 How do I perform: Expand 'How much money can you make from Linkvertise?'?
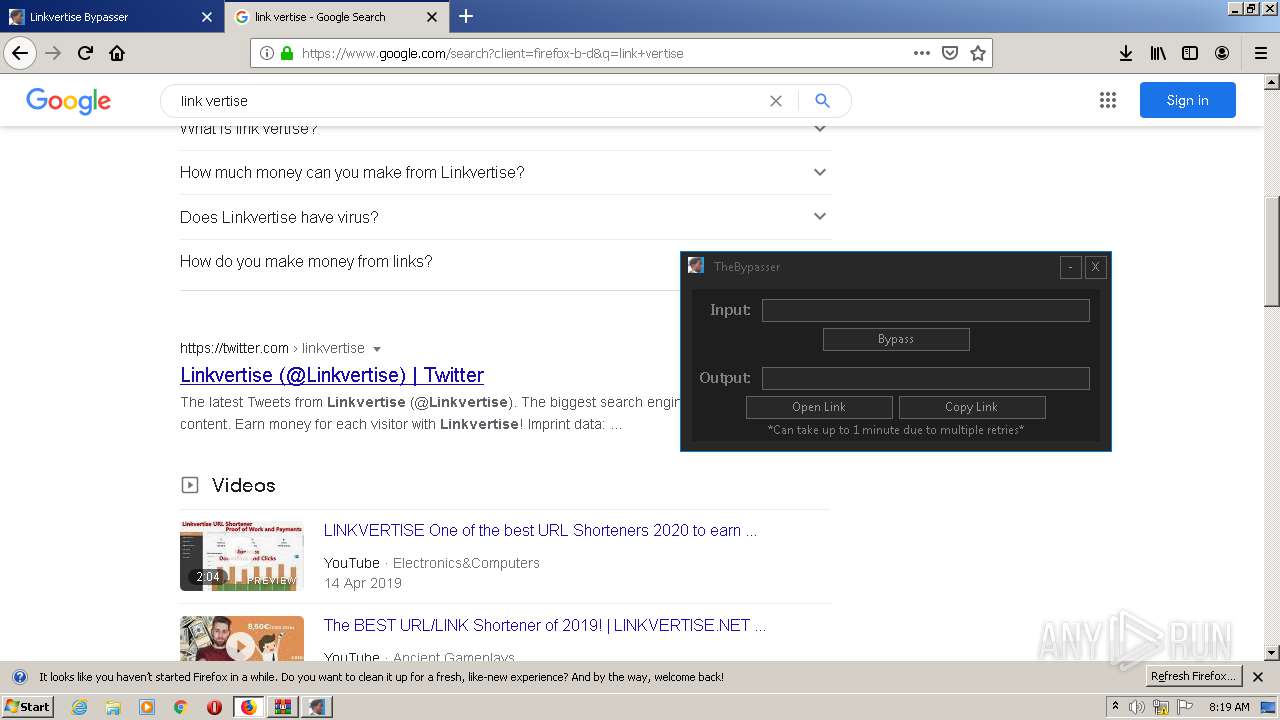click(505, 173)
